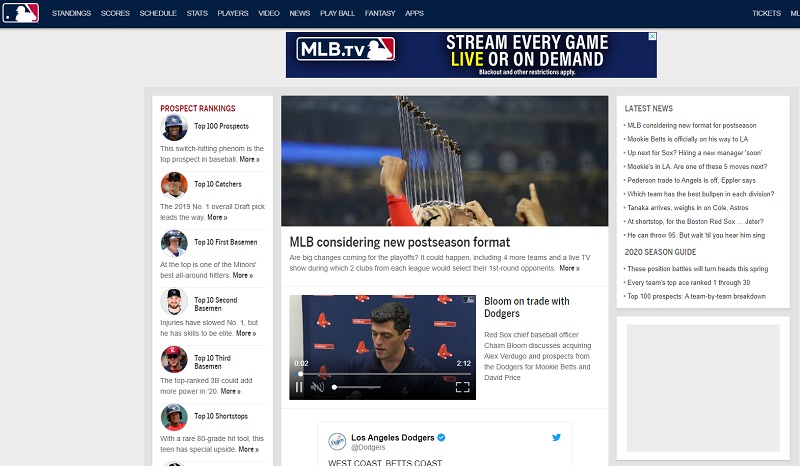Viewport: 800px width, 466px height.
Task: Open Top 10 First Basemen player photo
Action: click(174, 243)
